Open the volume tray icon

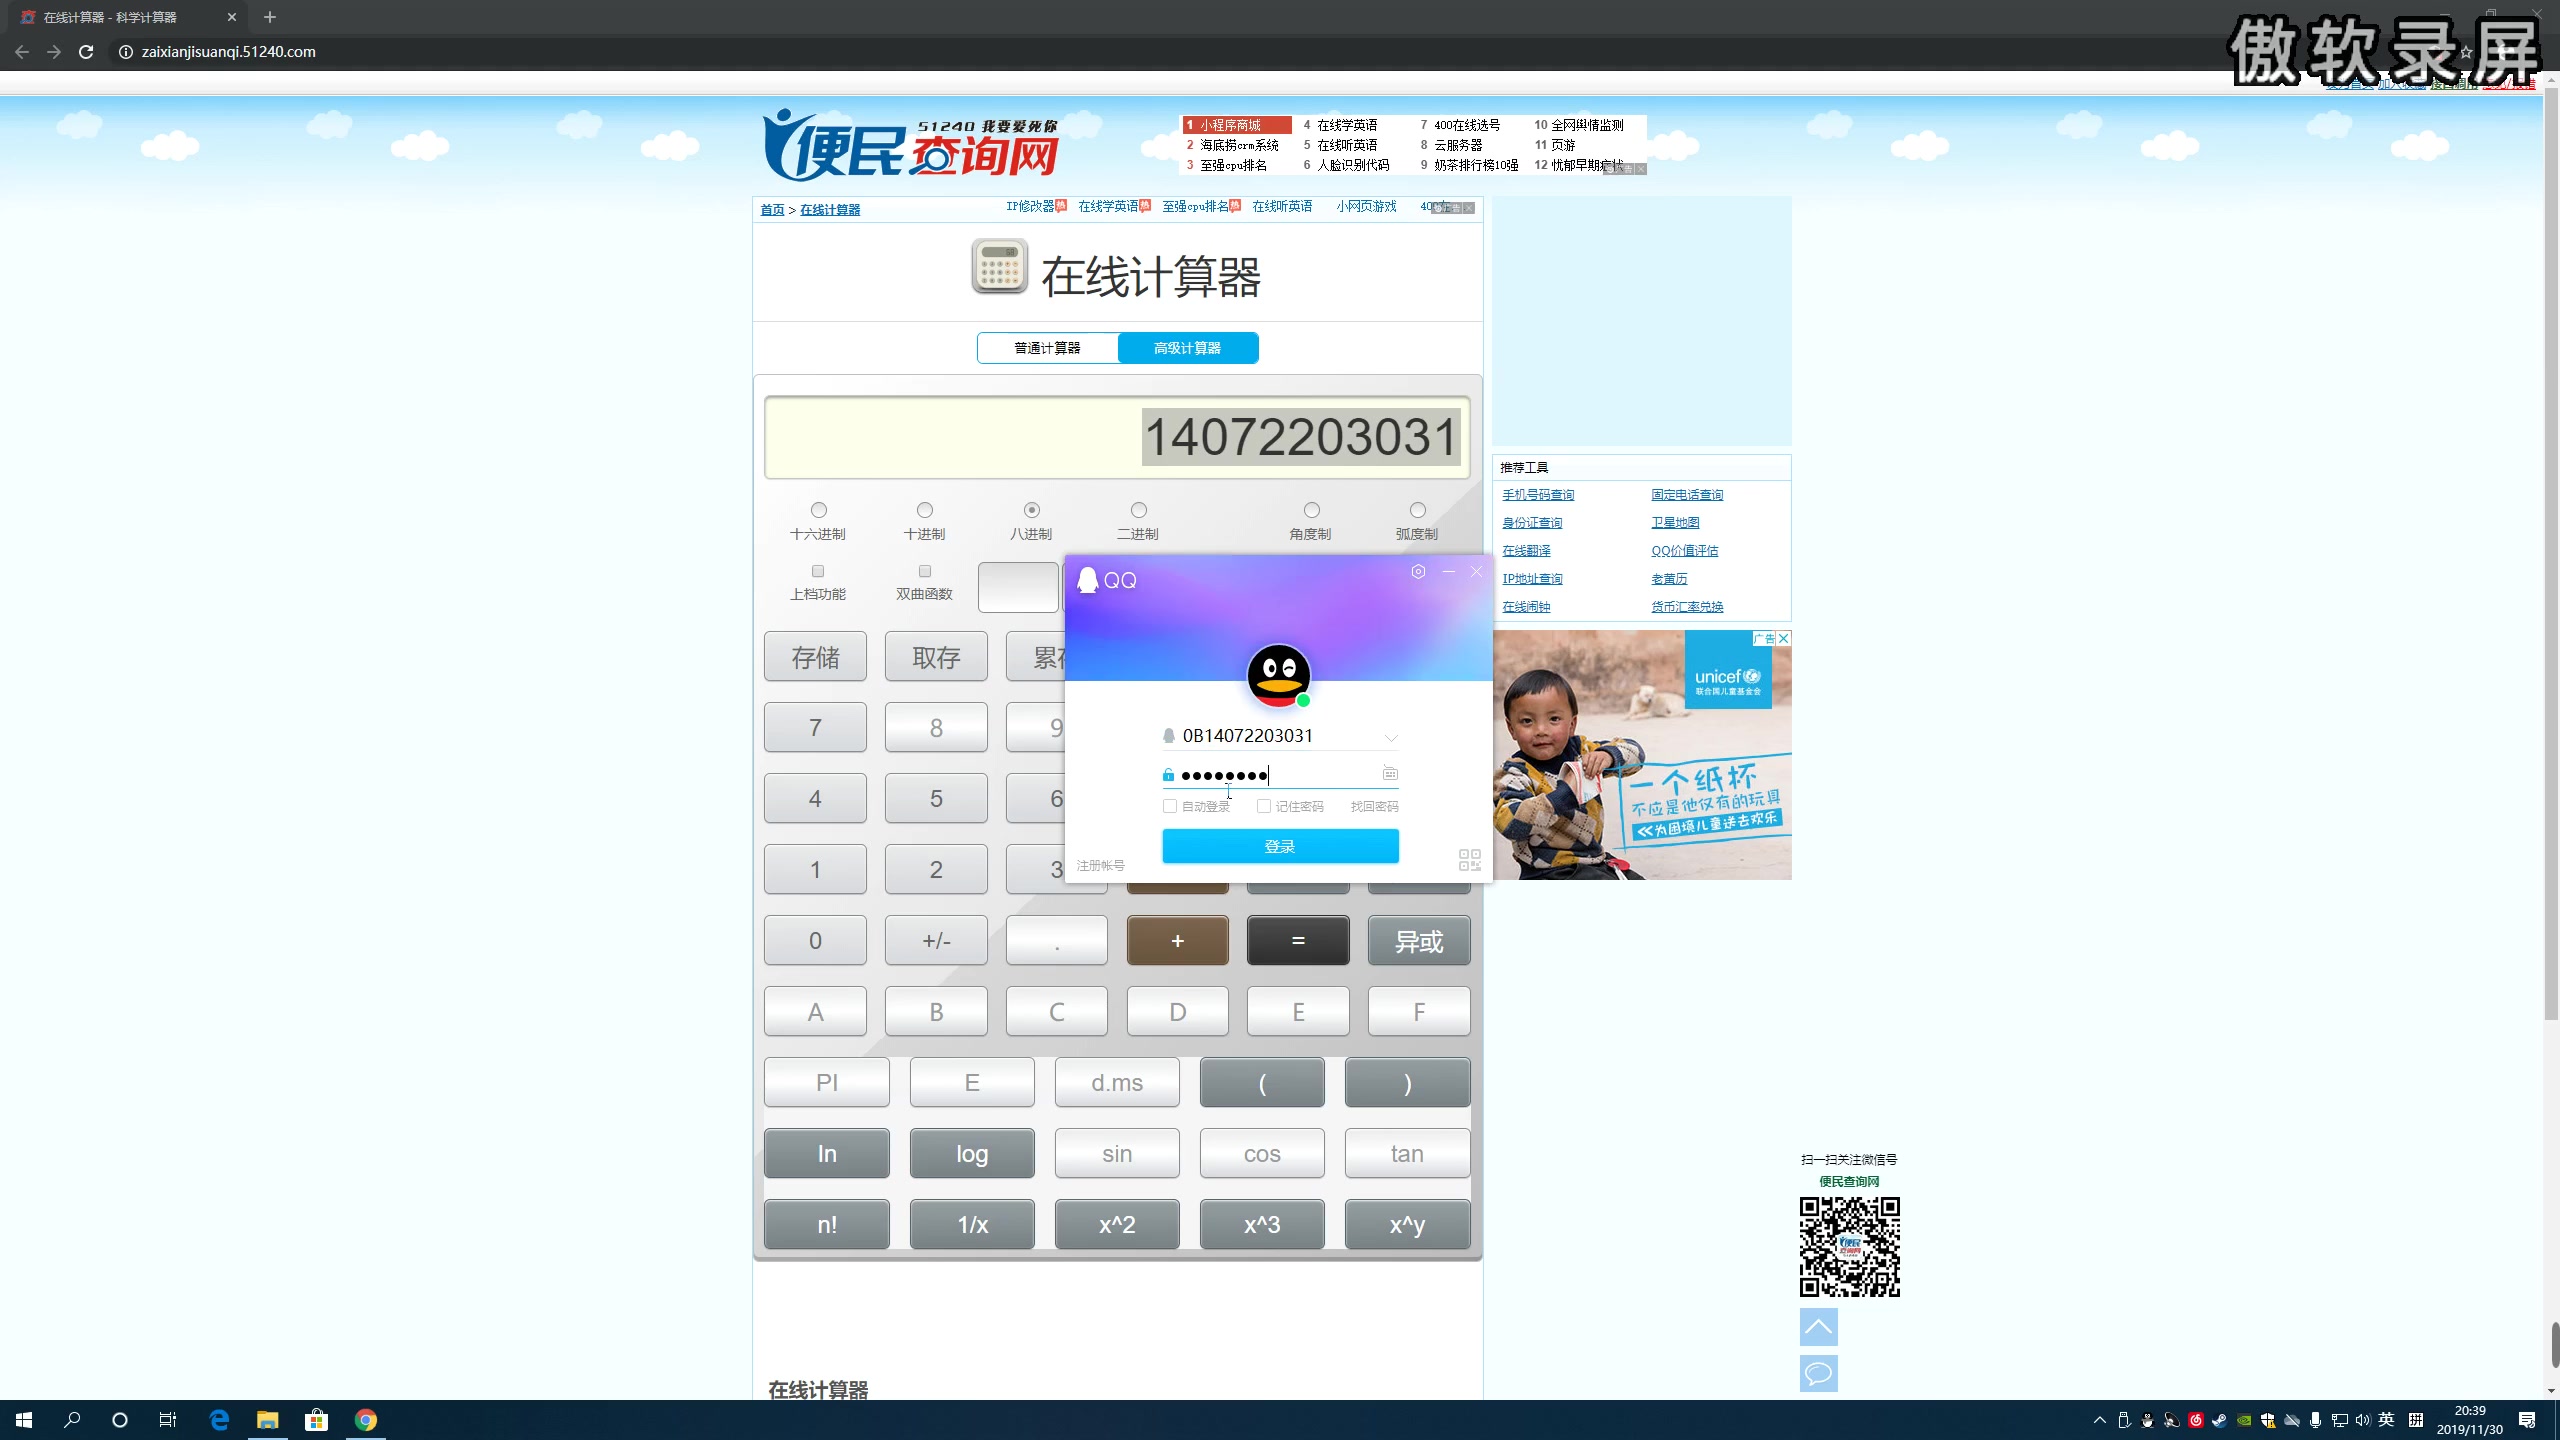pos(2363,1420)
